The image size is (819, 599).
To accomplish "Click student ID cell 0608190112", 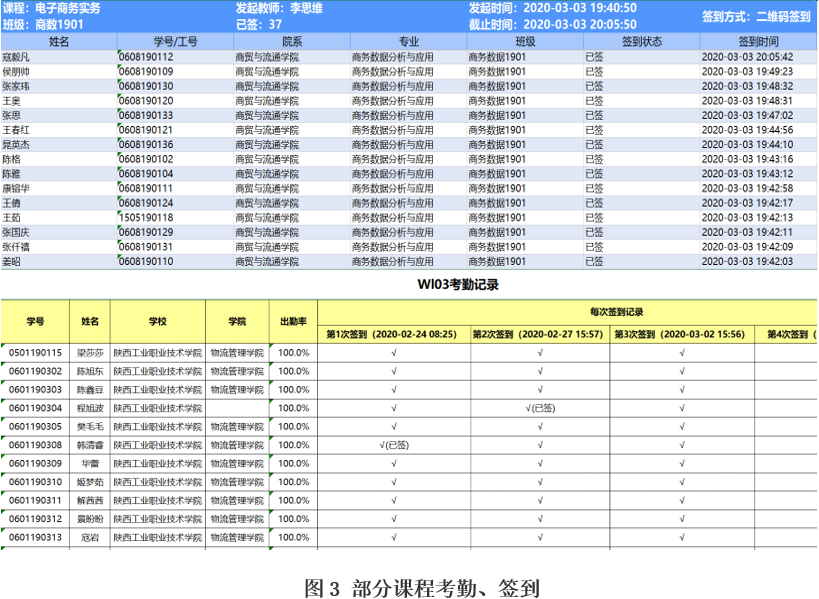I will [146, 57].
